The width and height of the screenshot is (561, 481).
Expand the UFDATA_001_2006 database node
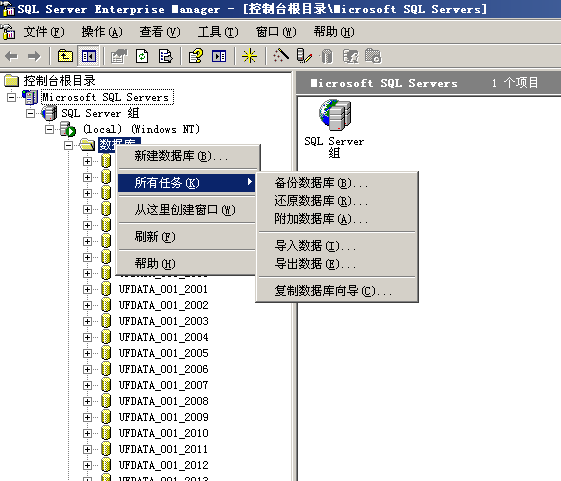pyautogui.click(x=87, y=369)
